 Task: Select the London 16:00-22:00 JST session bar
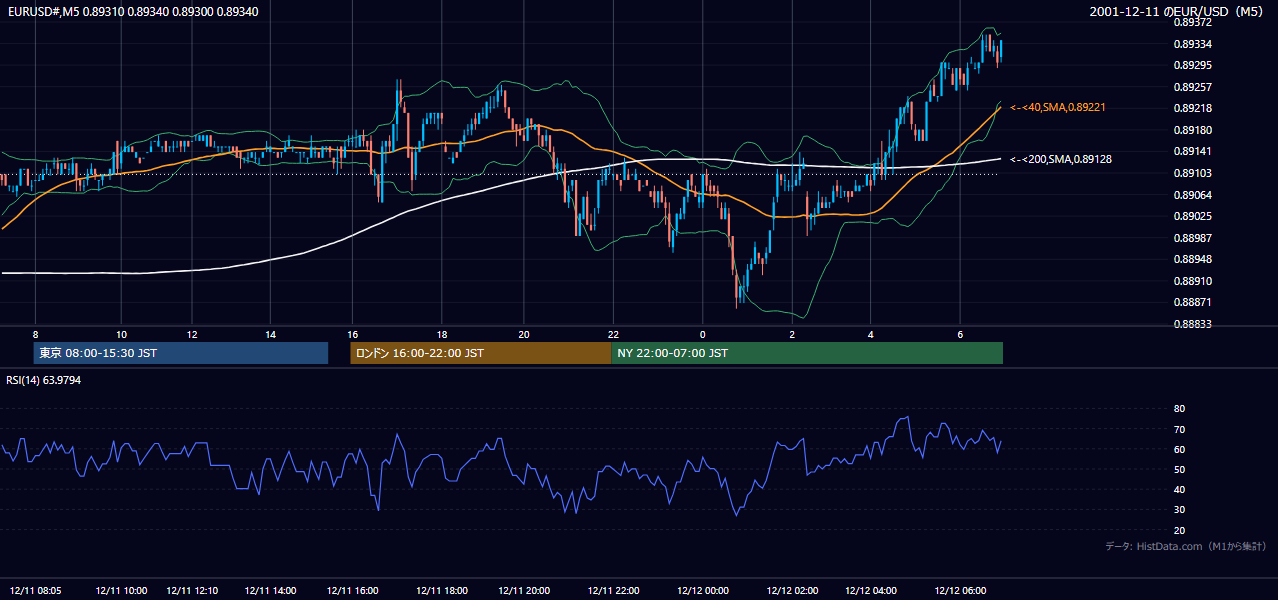point(480,353)
